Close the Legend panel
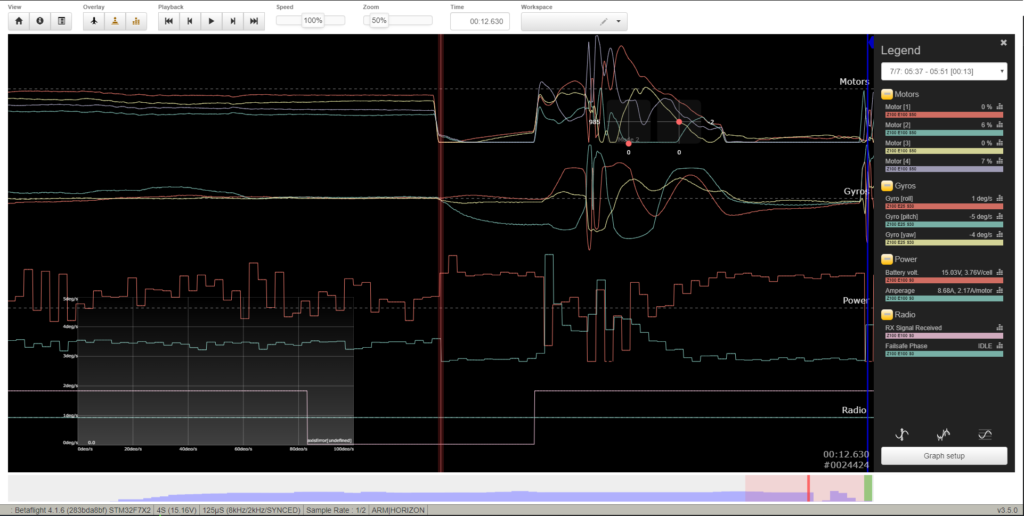 pos(1004,42)
